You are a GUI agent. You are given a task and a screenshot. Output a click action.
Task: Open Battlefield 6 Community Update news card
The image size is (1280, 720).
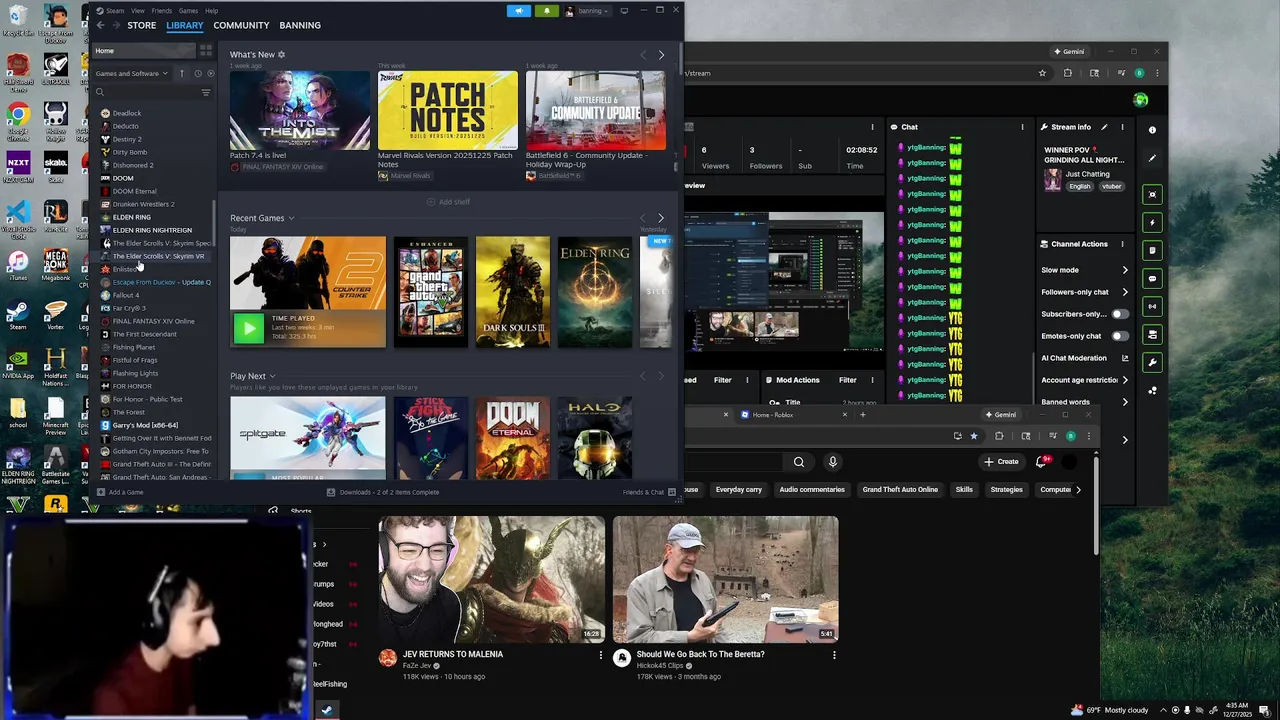[595, 110]
